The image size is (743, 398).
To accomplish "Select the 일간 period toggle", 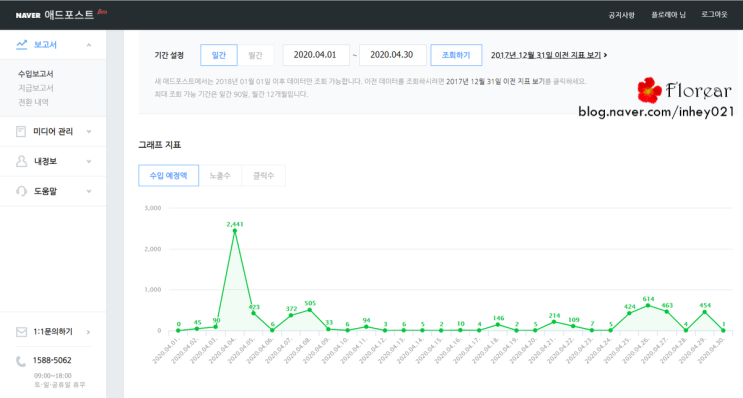I will tap(219, 55).
